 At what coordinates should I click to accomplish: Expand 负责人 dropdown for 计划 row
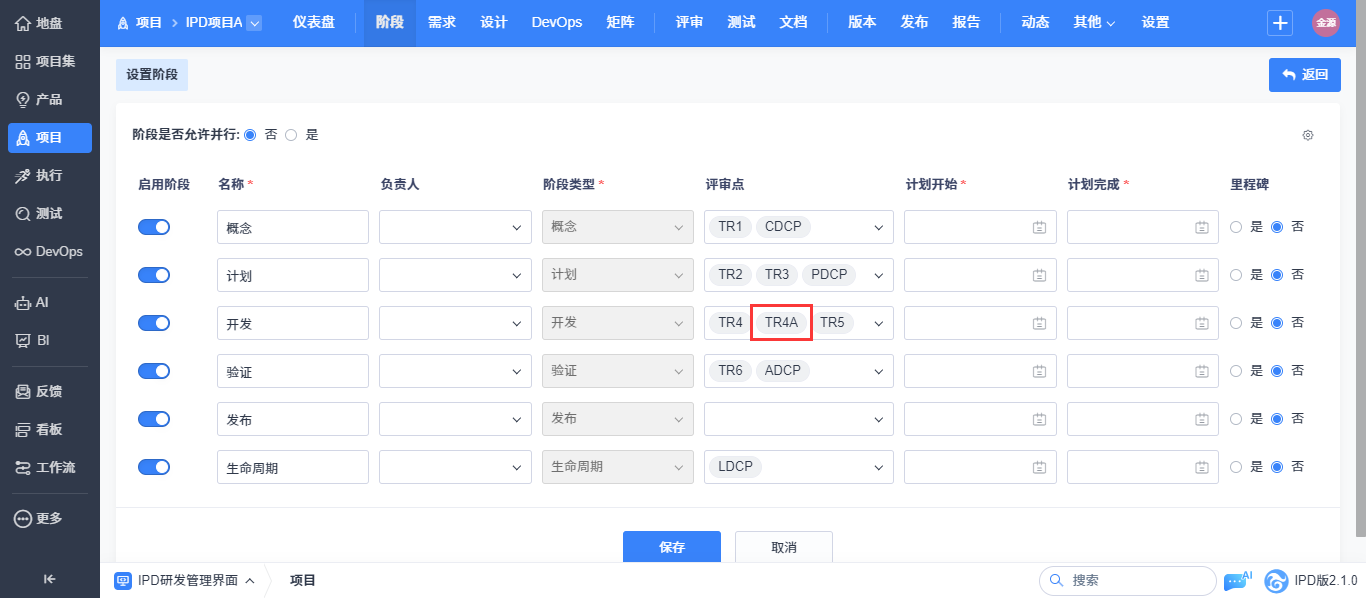pos(455,275)
